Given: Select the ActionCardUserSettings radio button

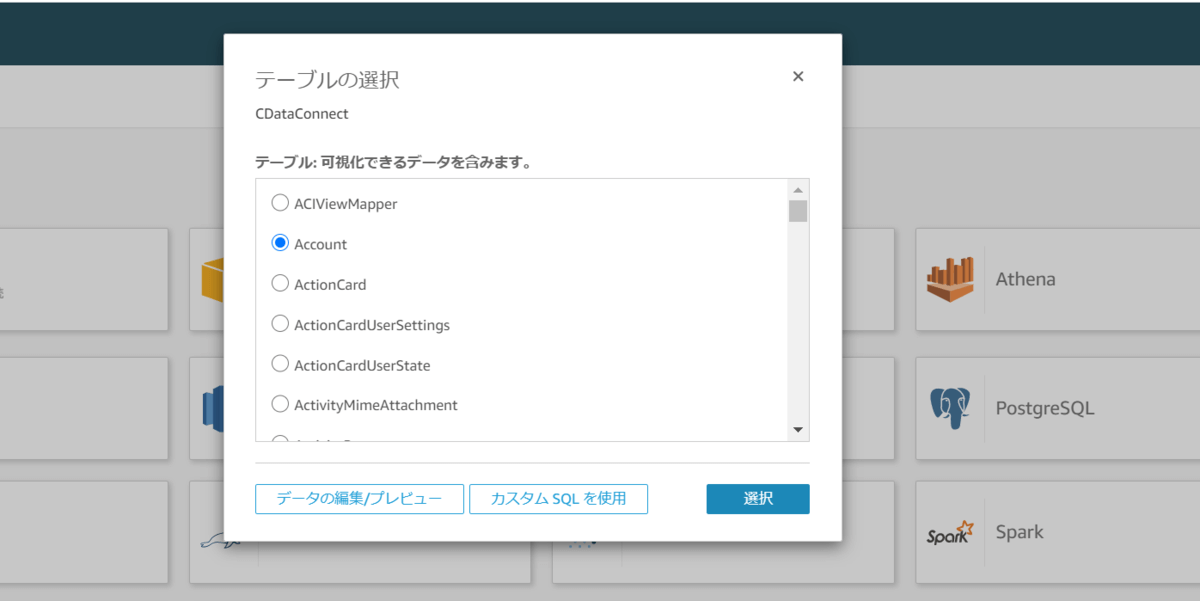Looking at the screenshot, I should [280, 324].
